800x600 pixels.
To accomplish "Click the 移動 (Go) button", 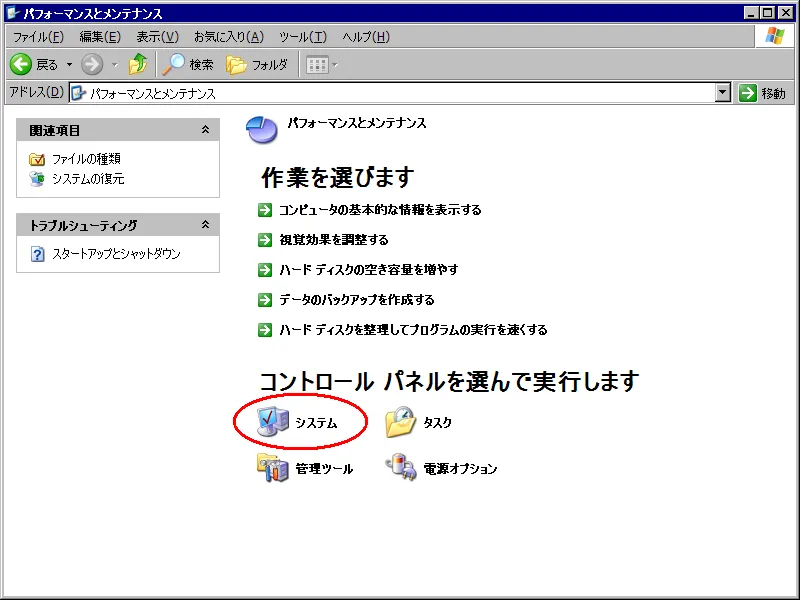I will point(760,93).
